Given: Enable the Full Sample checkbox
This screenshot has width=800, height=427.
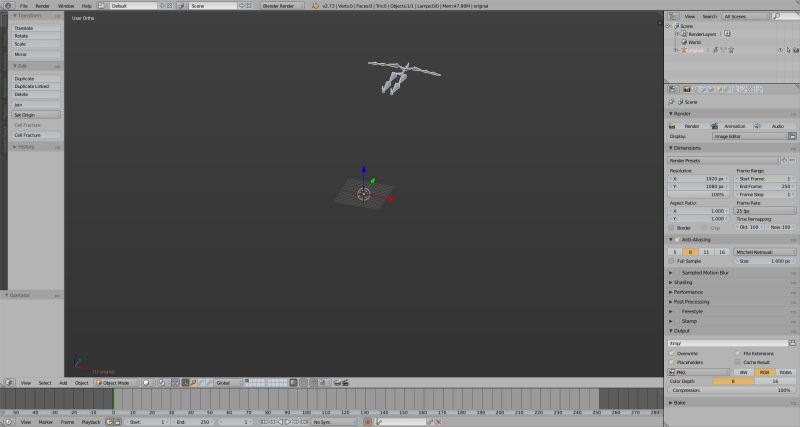Looking at the screenshot, I should click(672, 261).
